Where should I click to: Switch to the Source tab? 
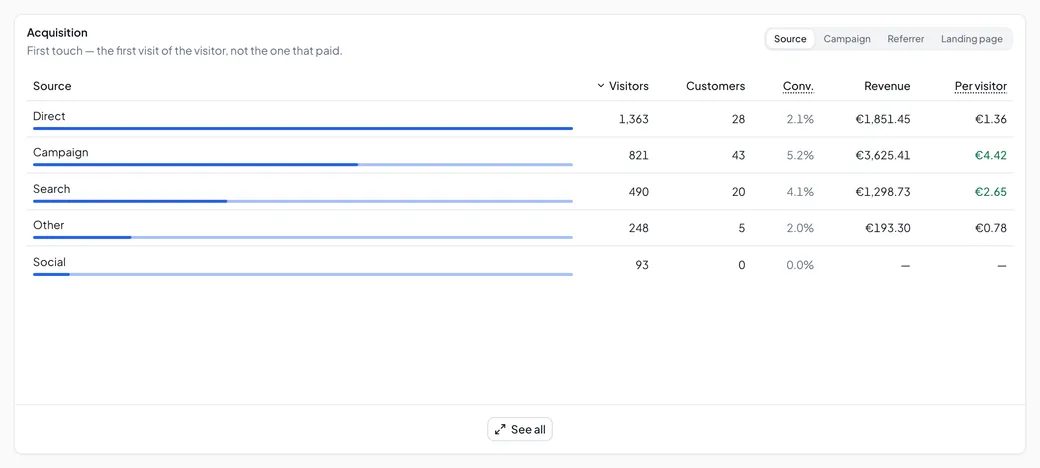(790, 39)
